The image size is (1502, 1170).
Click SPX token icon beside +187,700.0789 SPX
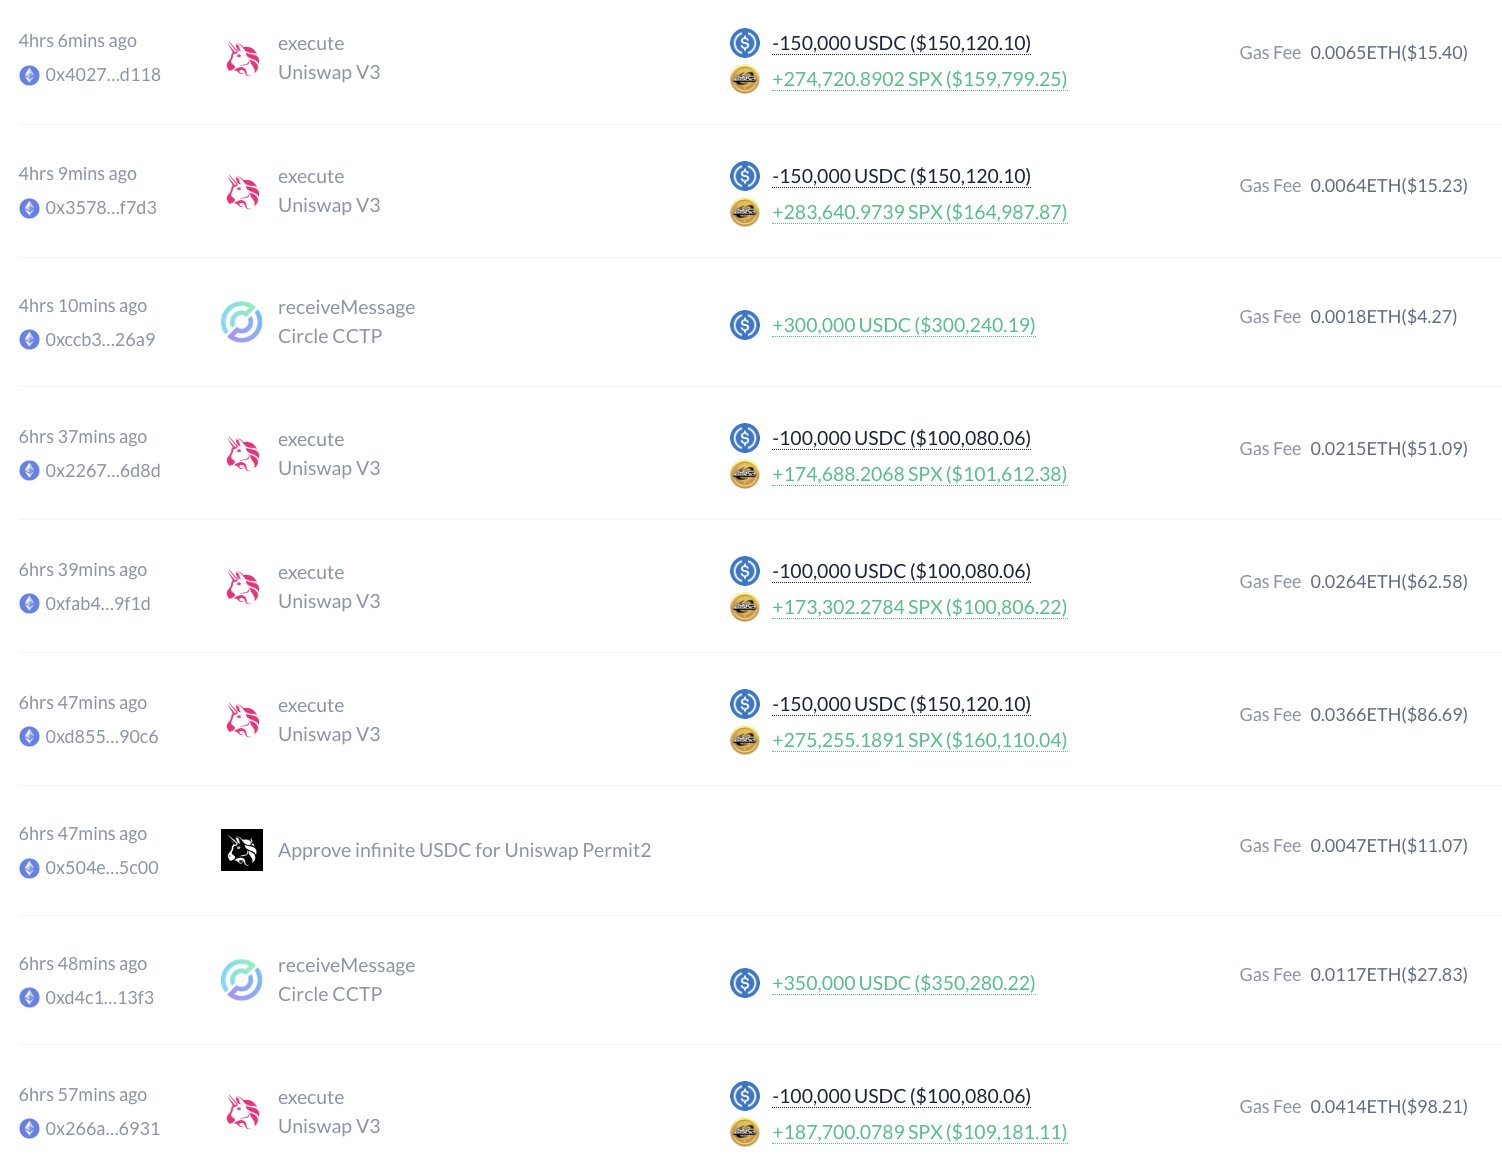click(745, 1132)
